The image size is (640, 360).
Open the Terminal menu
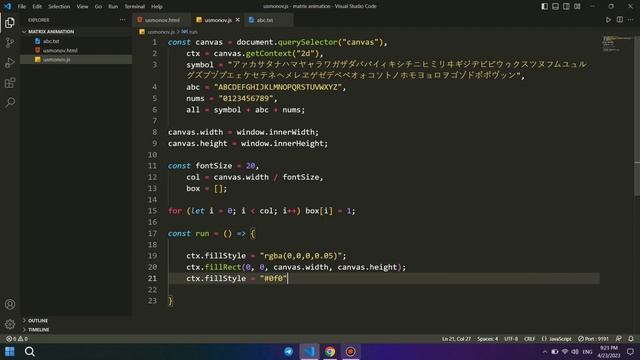pyautogui.click(x=135, y=7)
